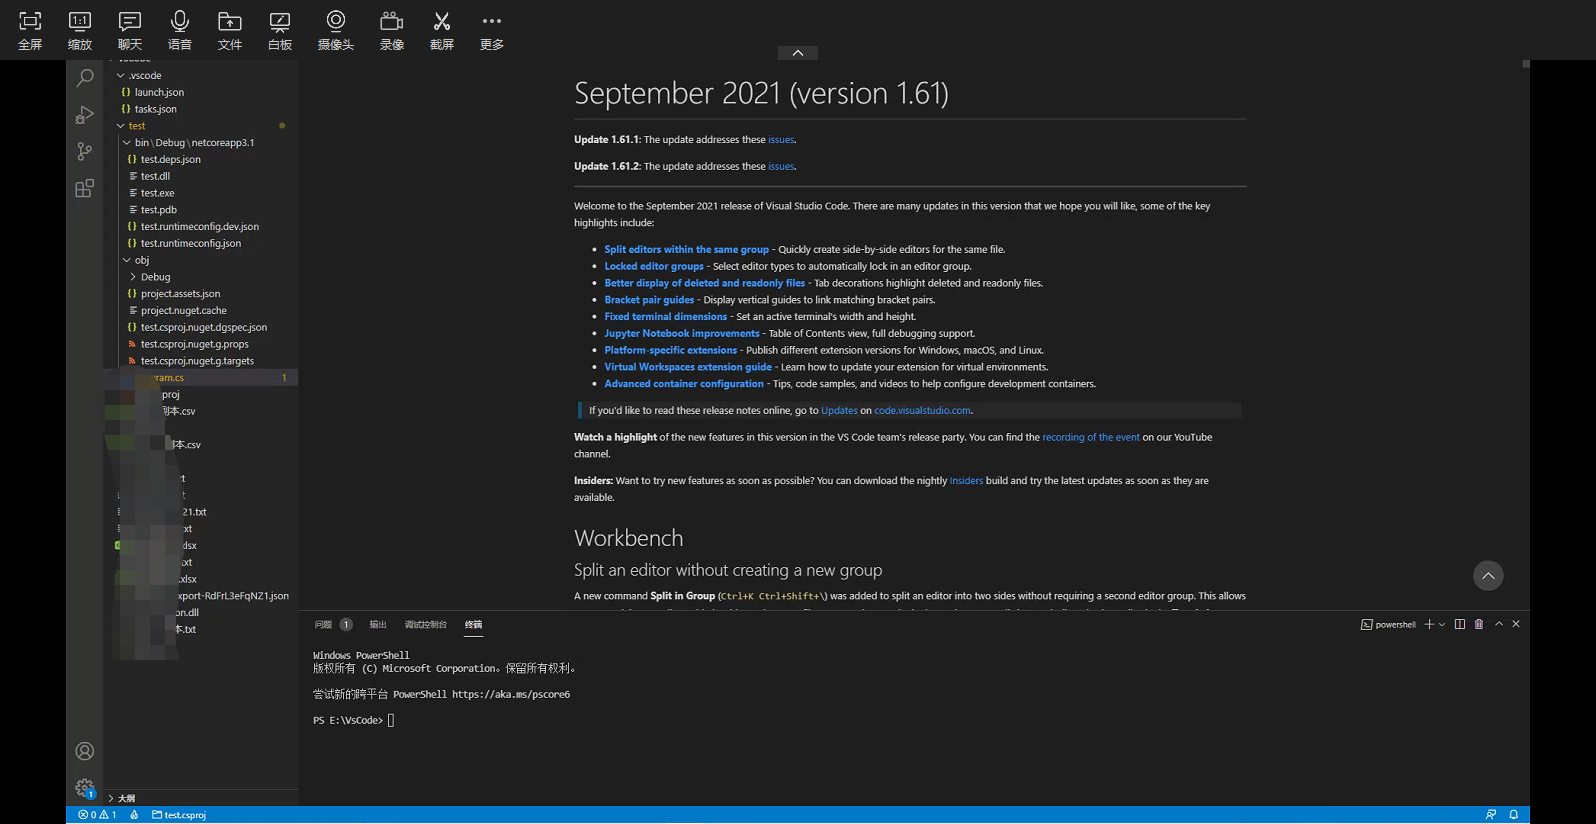The width and height of the screenshot is (1596, 824).
Task: Click the 全屏 fullscreen icon
Action: pos(30,30)
